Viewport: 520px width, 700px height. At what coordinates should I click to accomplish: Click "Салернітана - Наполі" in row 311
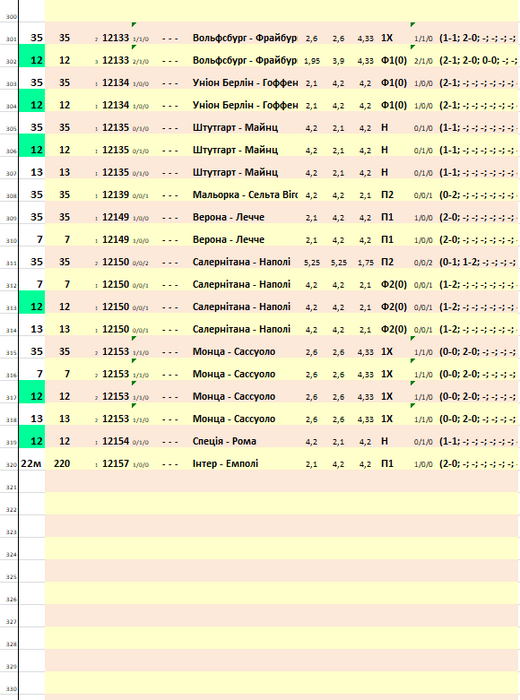click(x=241, y=262)
